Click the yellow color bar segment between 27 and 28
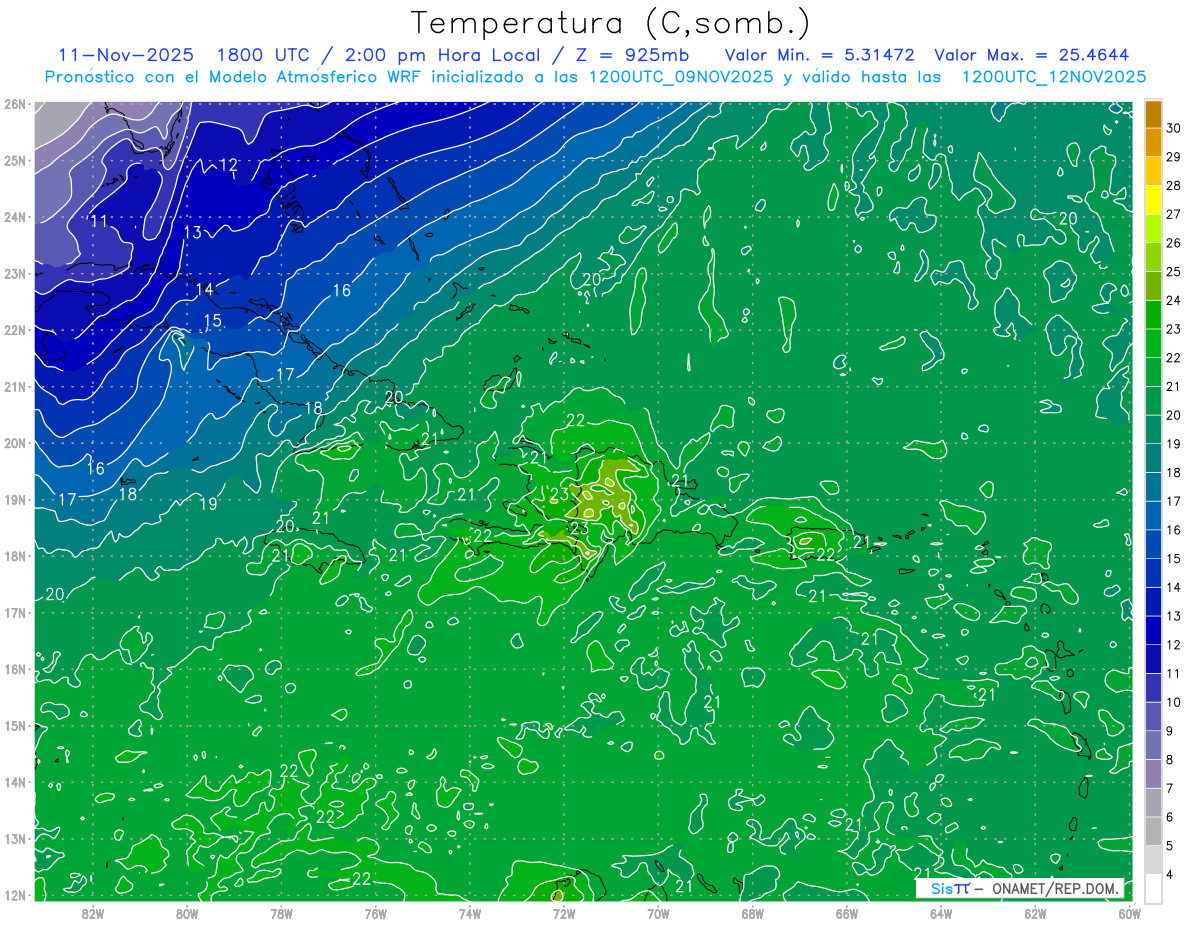1200x927 pixels. [1153, 200]
